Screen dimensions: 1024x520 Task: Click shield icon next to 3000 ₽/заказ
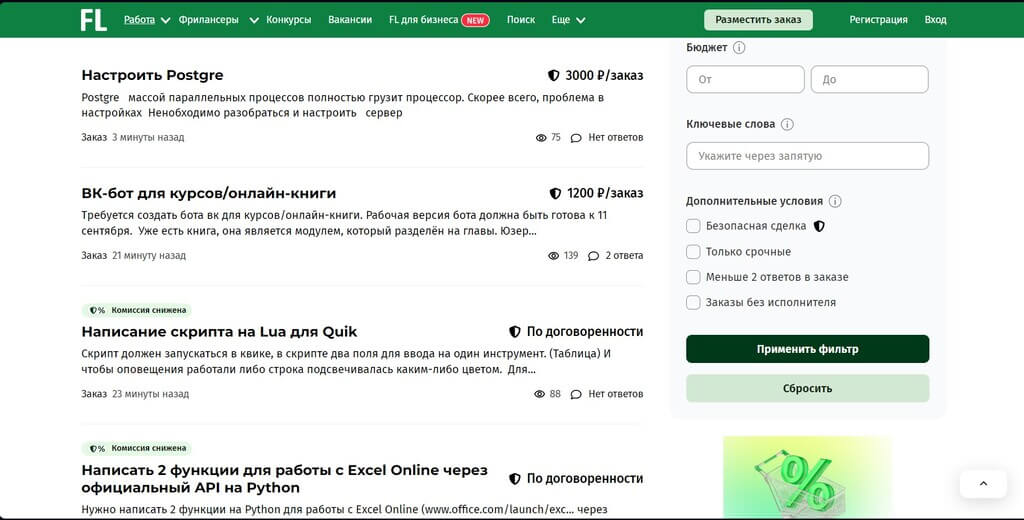click(553, 75)
